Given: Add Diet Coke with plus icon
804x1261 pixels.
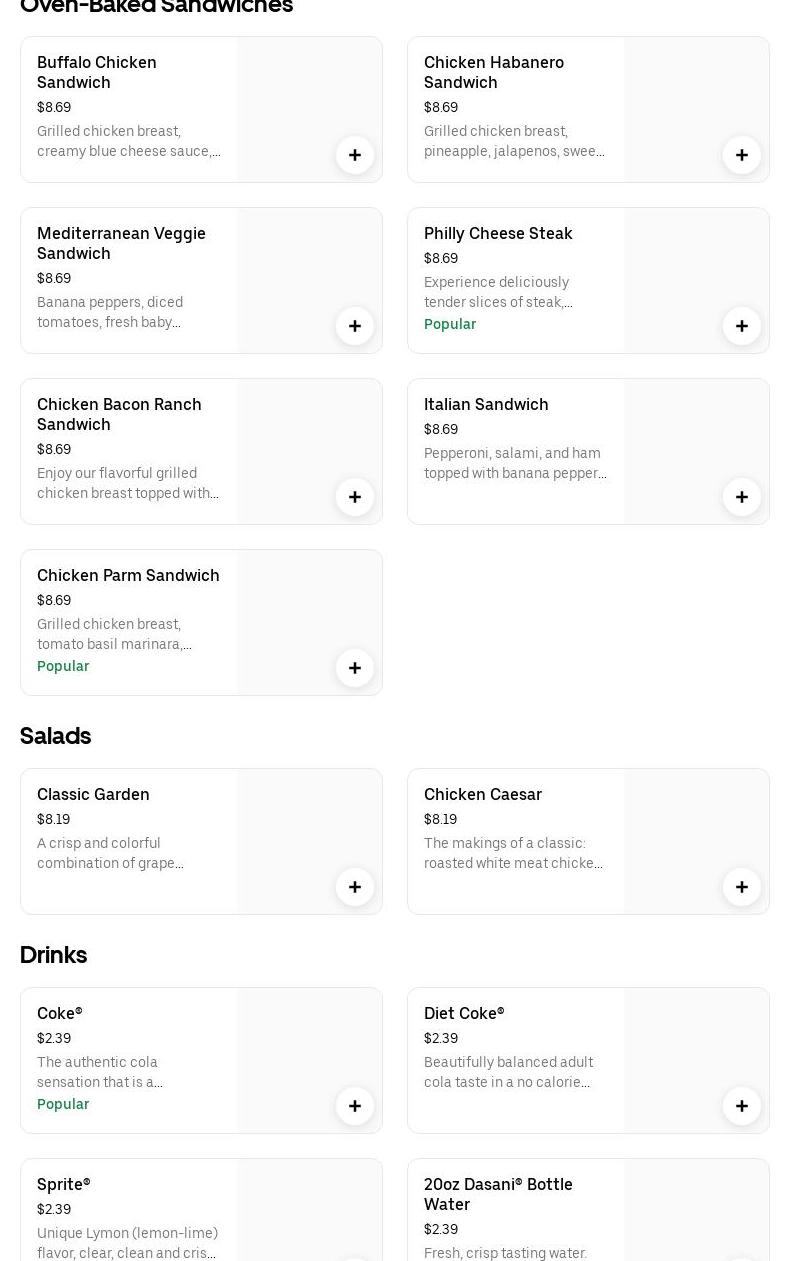Looking at the screenshot, I should tap(742, 1106).
